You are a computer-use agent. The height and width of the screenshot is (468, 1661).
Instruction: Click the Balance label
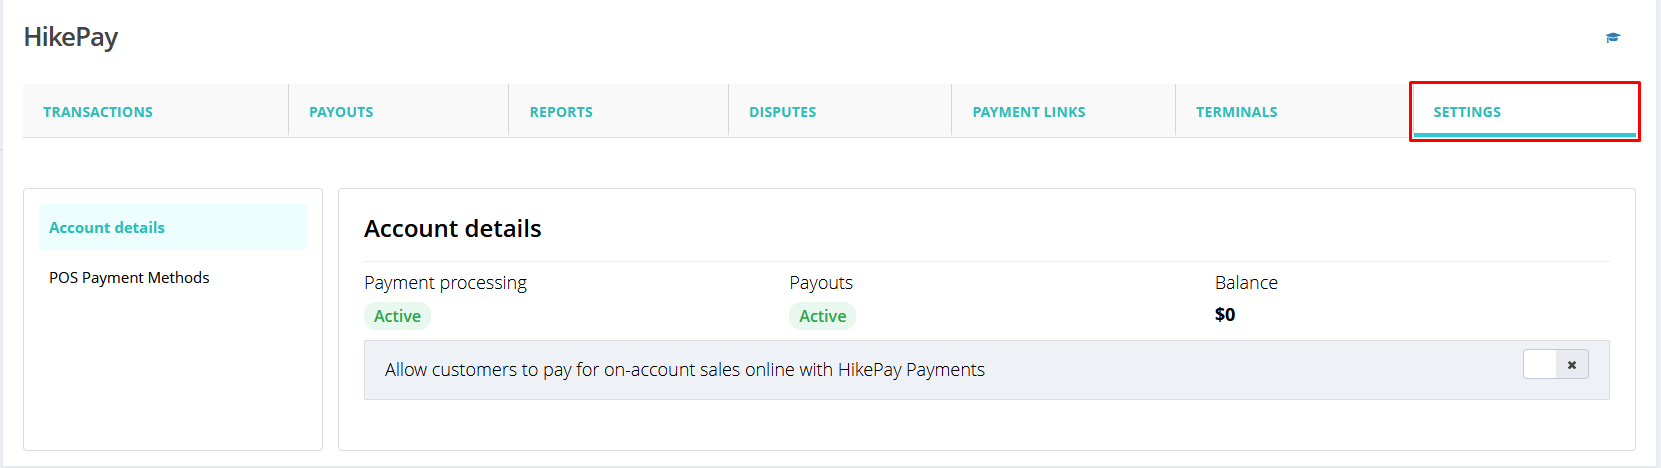1246,283
